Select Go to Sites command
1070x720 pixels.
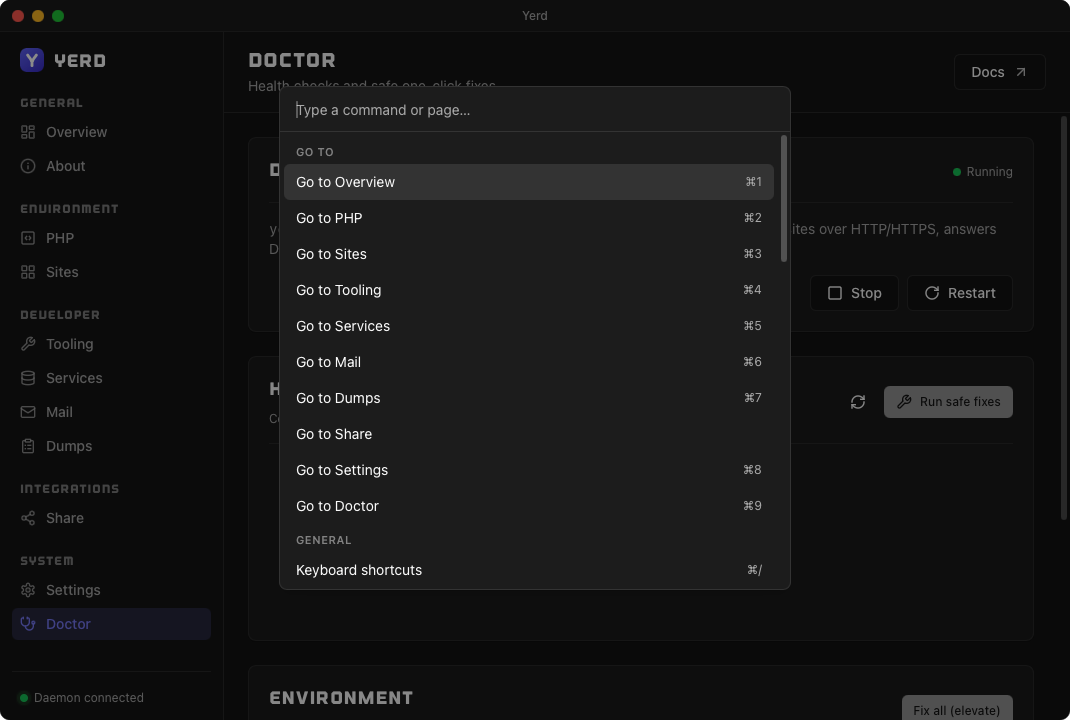click(x=529, y=255)
